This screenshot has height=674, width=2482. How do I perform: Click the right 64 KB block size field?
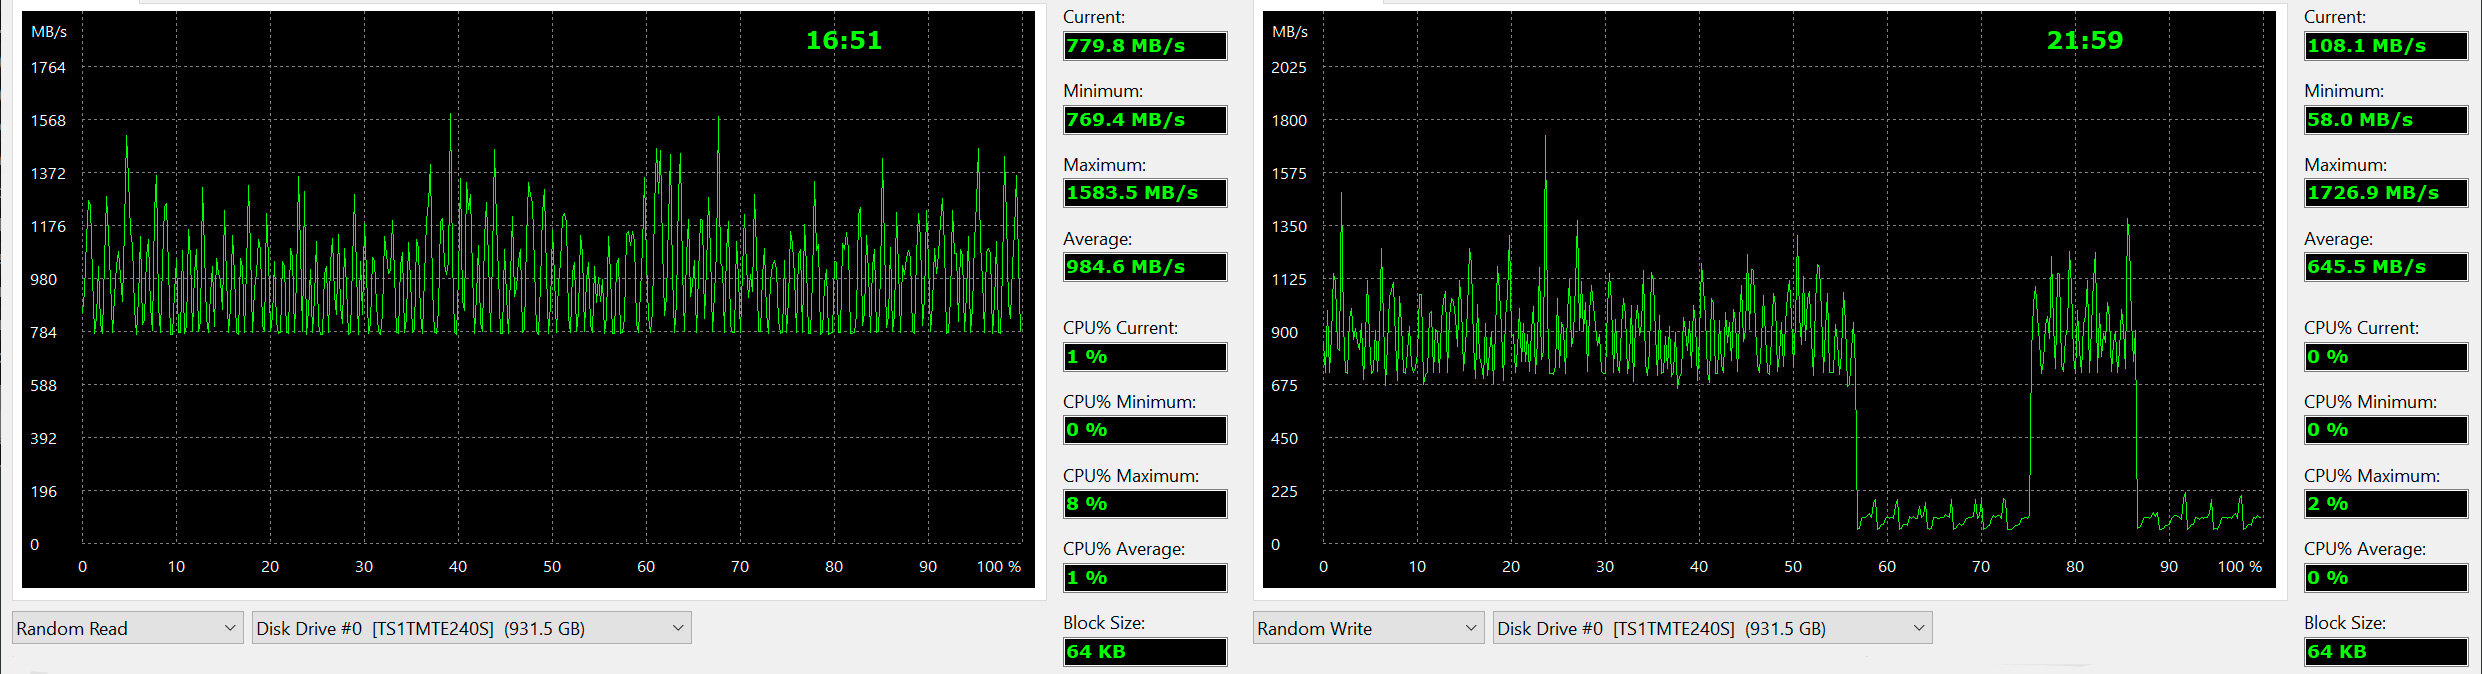(2386, 652)
